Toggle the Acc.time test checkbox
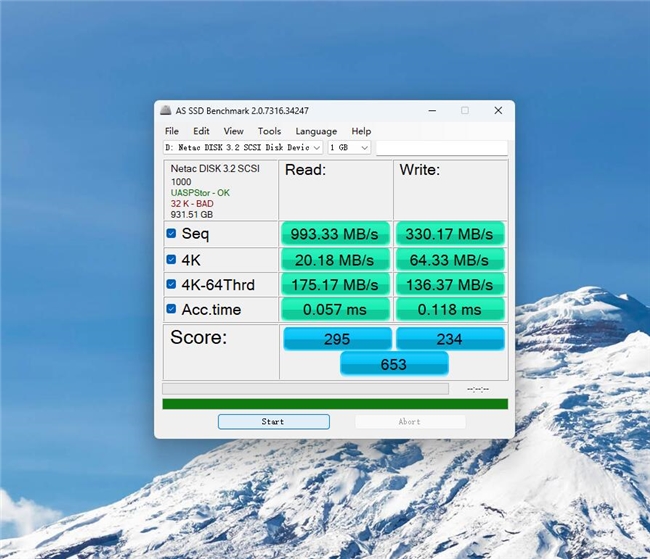 click(171, 310)
